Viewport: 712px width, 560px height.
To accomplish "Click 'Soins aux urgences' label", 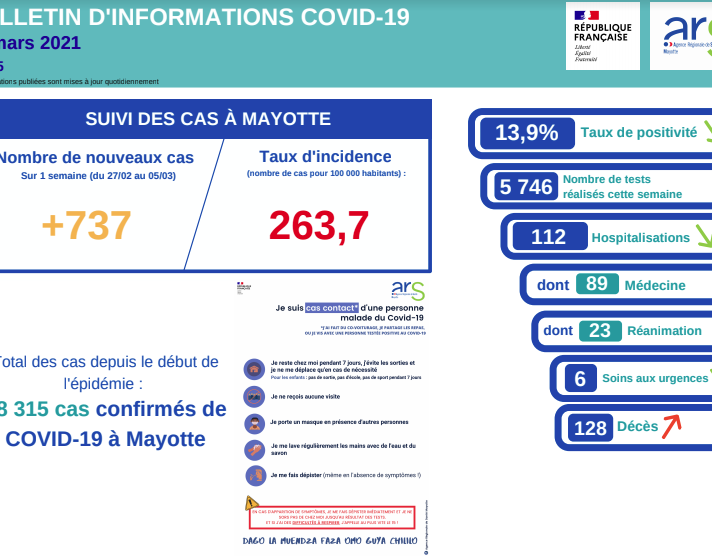I will click(x=655, y=378).
